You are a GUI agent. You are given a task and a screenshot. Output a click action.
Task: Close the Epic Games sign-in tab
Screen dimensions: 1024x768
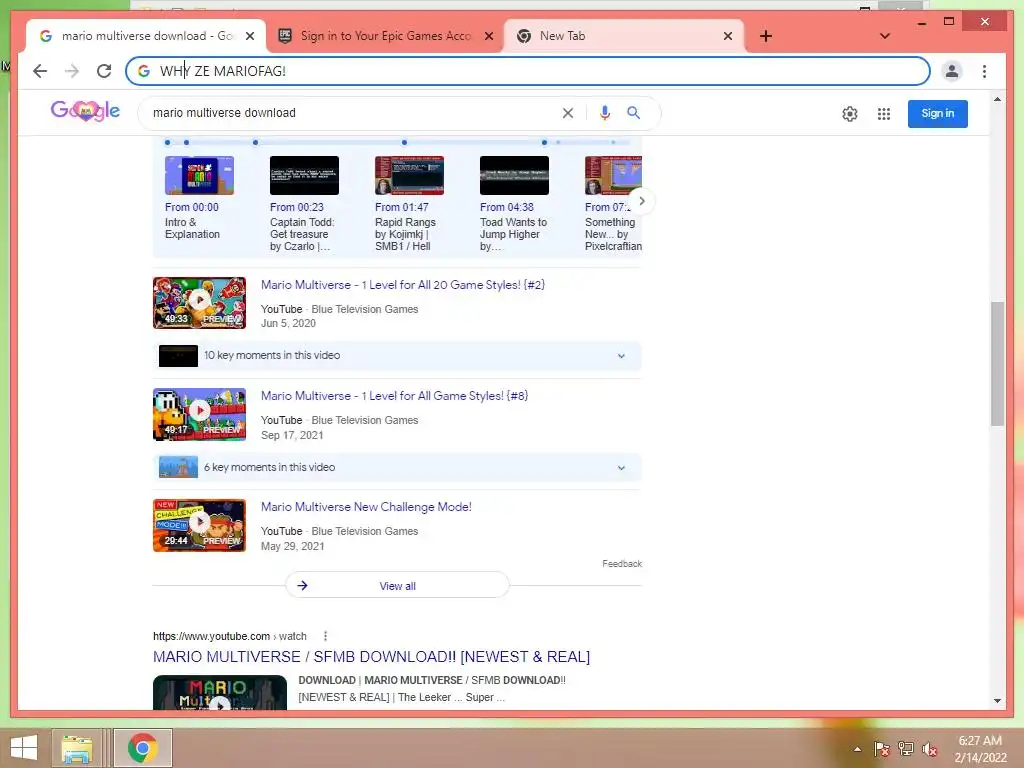coord(488,36)
